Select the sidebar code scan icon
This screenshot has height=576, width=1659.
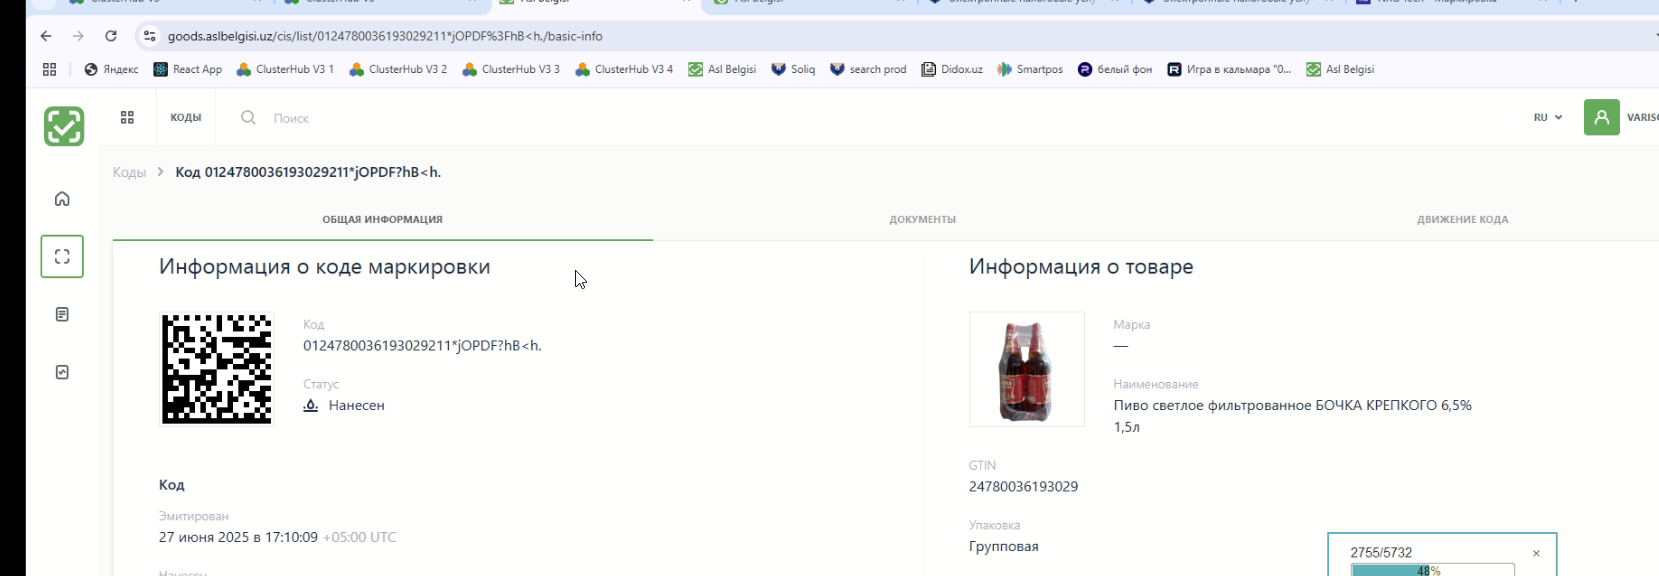pos(62,256)
